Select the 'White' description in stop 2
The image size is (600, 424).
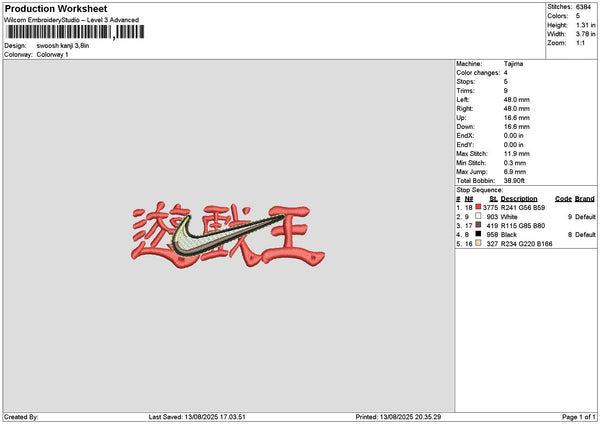(509, 217)
